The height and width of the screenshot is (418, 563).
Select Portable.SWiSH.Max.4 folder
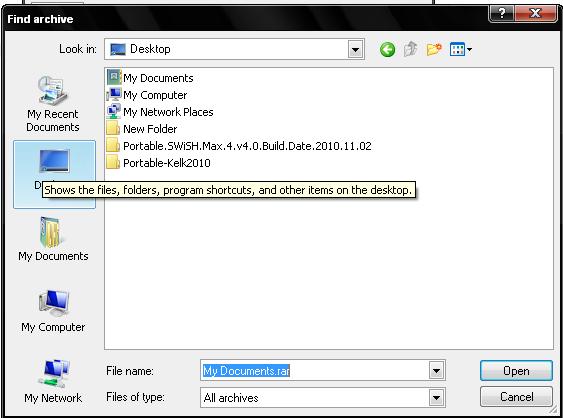(239, 145)
